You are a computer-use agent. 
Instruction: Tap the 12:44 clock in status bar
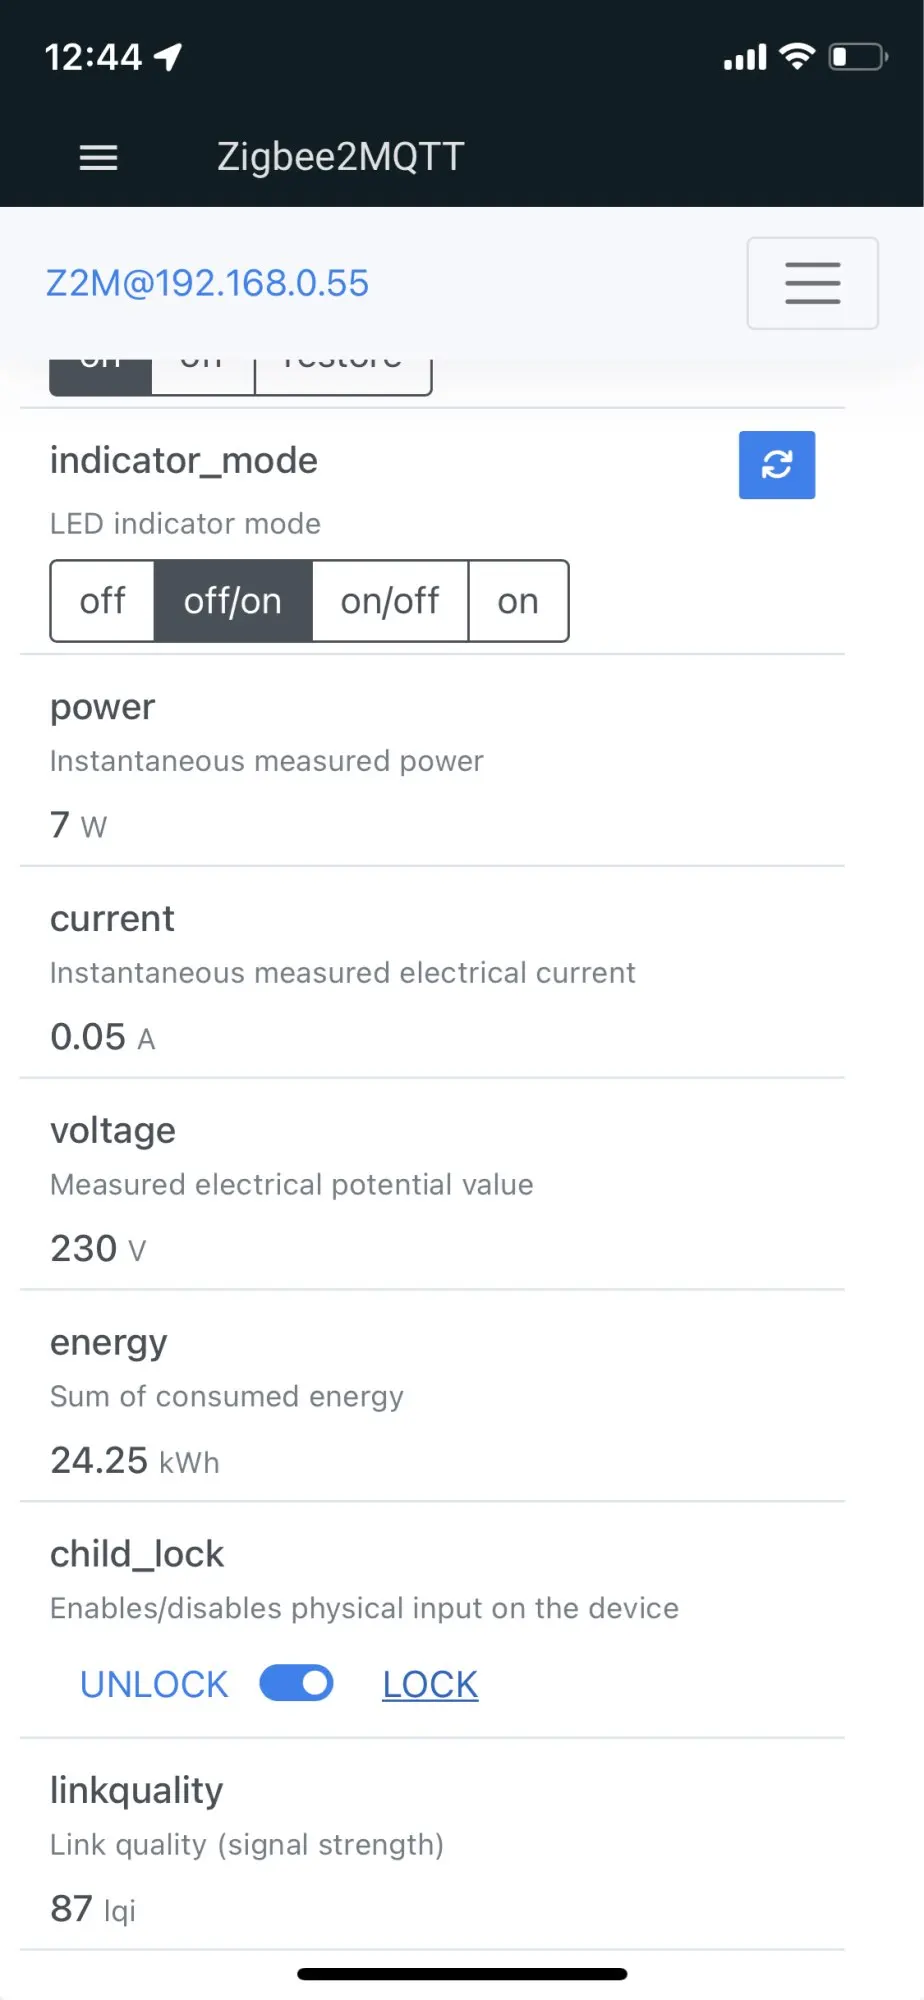[93, 57]
